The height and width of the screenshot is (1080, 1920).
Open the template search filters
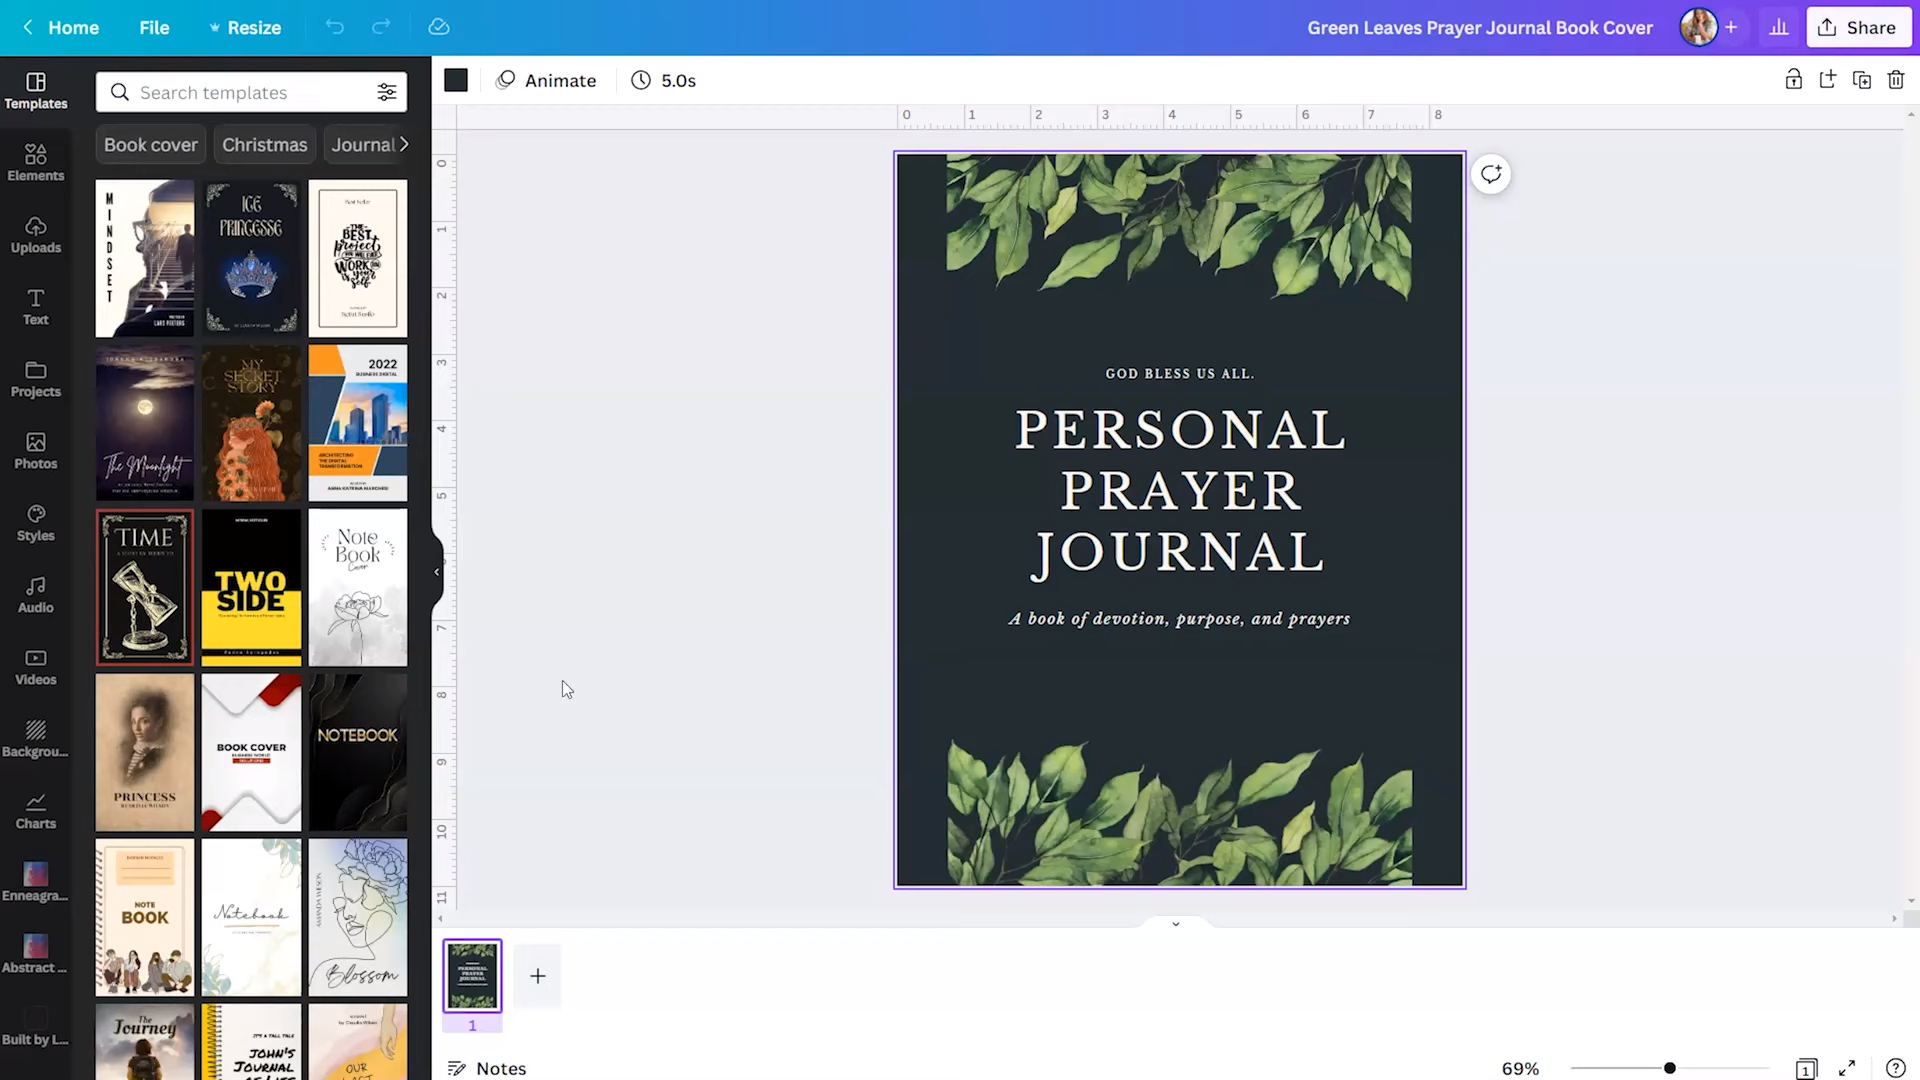point(388,91)
